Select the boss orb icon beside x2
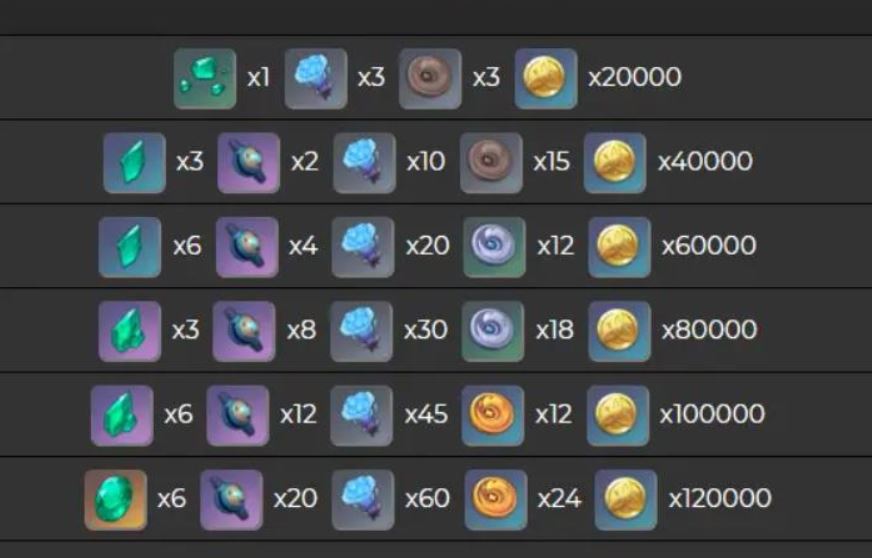This screenshot has height=558, width=872. pyautogui.click(x=249, y=163)
